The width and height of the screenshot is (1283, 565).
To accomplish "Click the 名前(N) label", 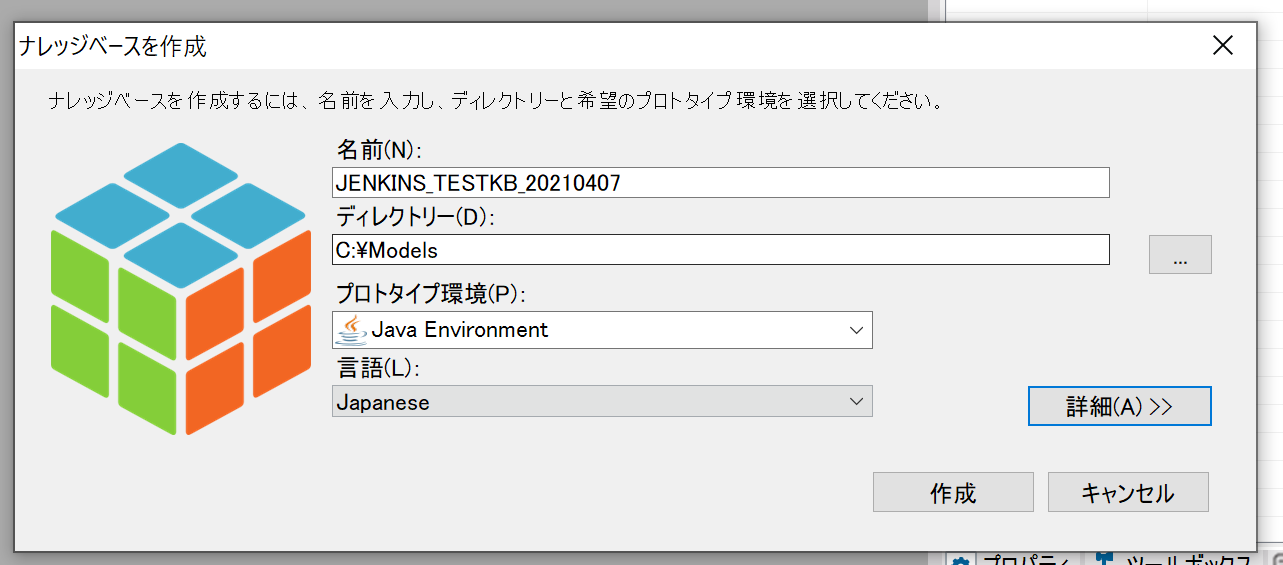I will 379,150.
